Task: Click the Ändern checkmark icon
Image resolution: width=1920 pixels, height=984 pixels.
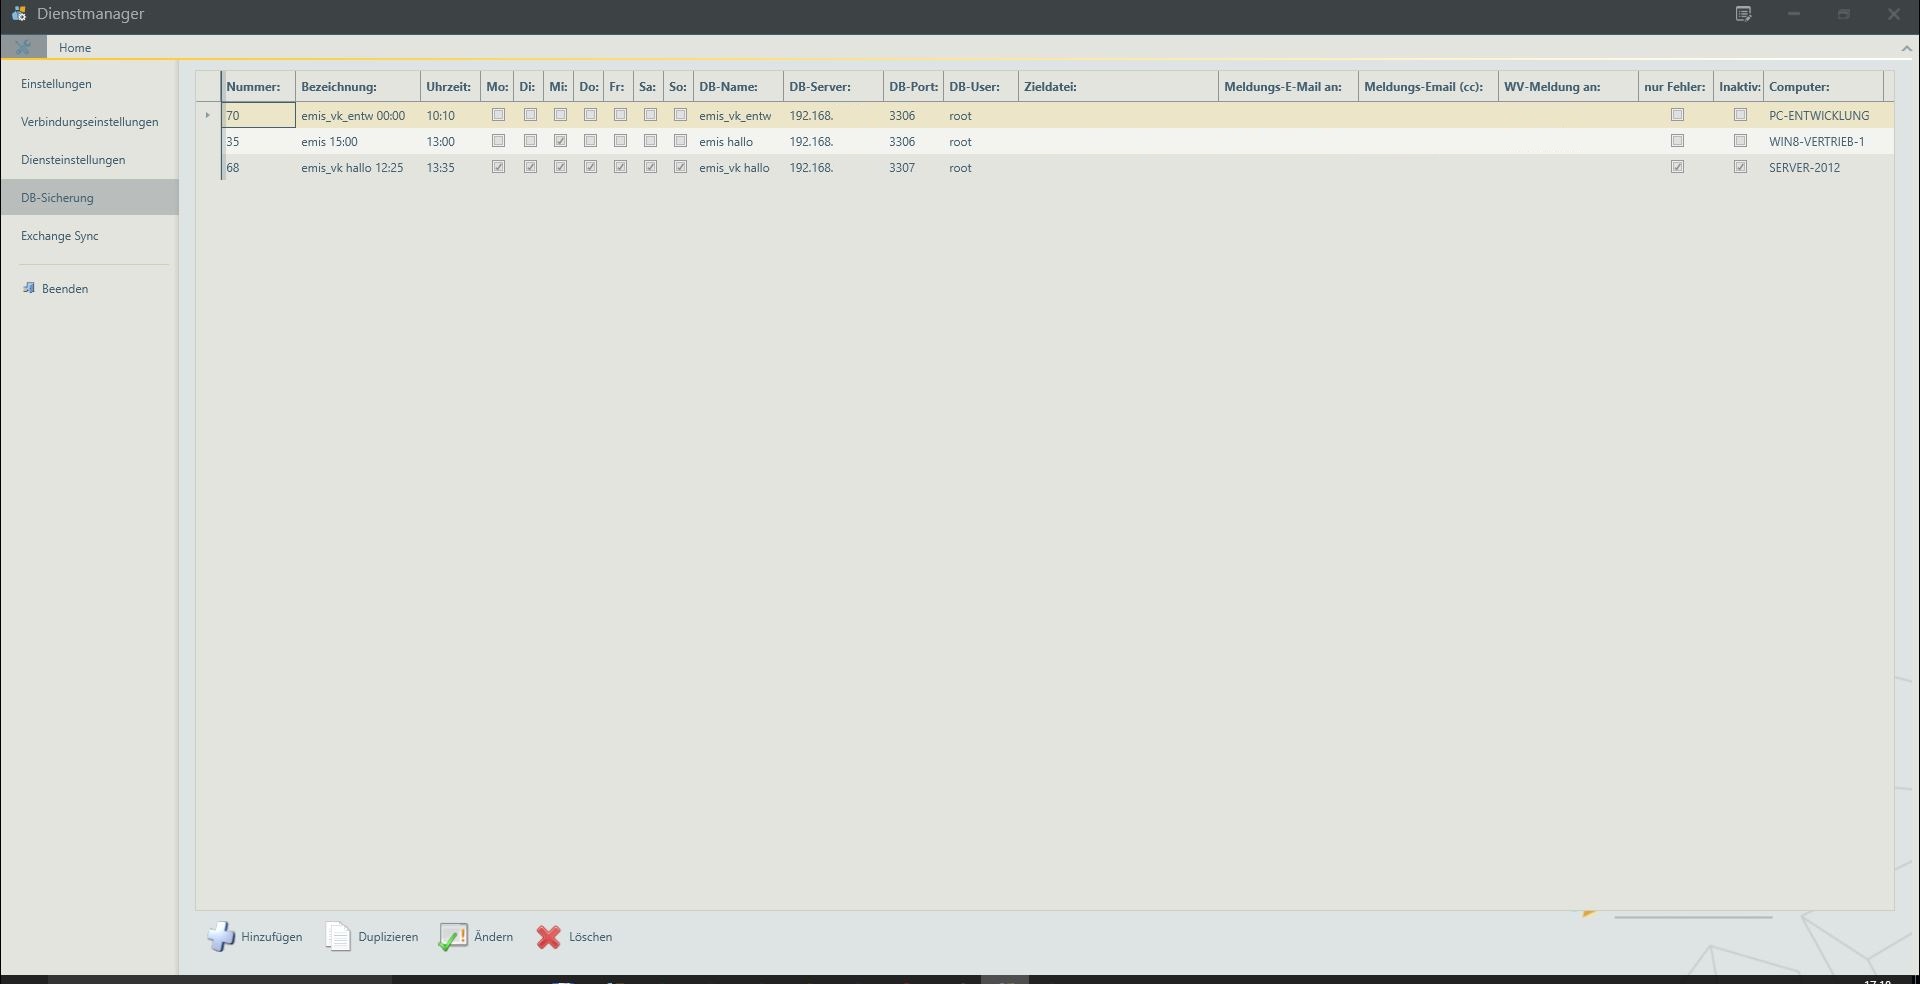Action: (x=453, y=937)
